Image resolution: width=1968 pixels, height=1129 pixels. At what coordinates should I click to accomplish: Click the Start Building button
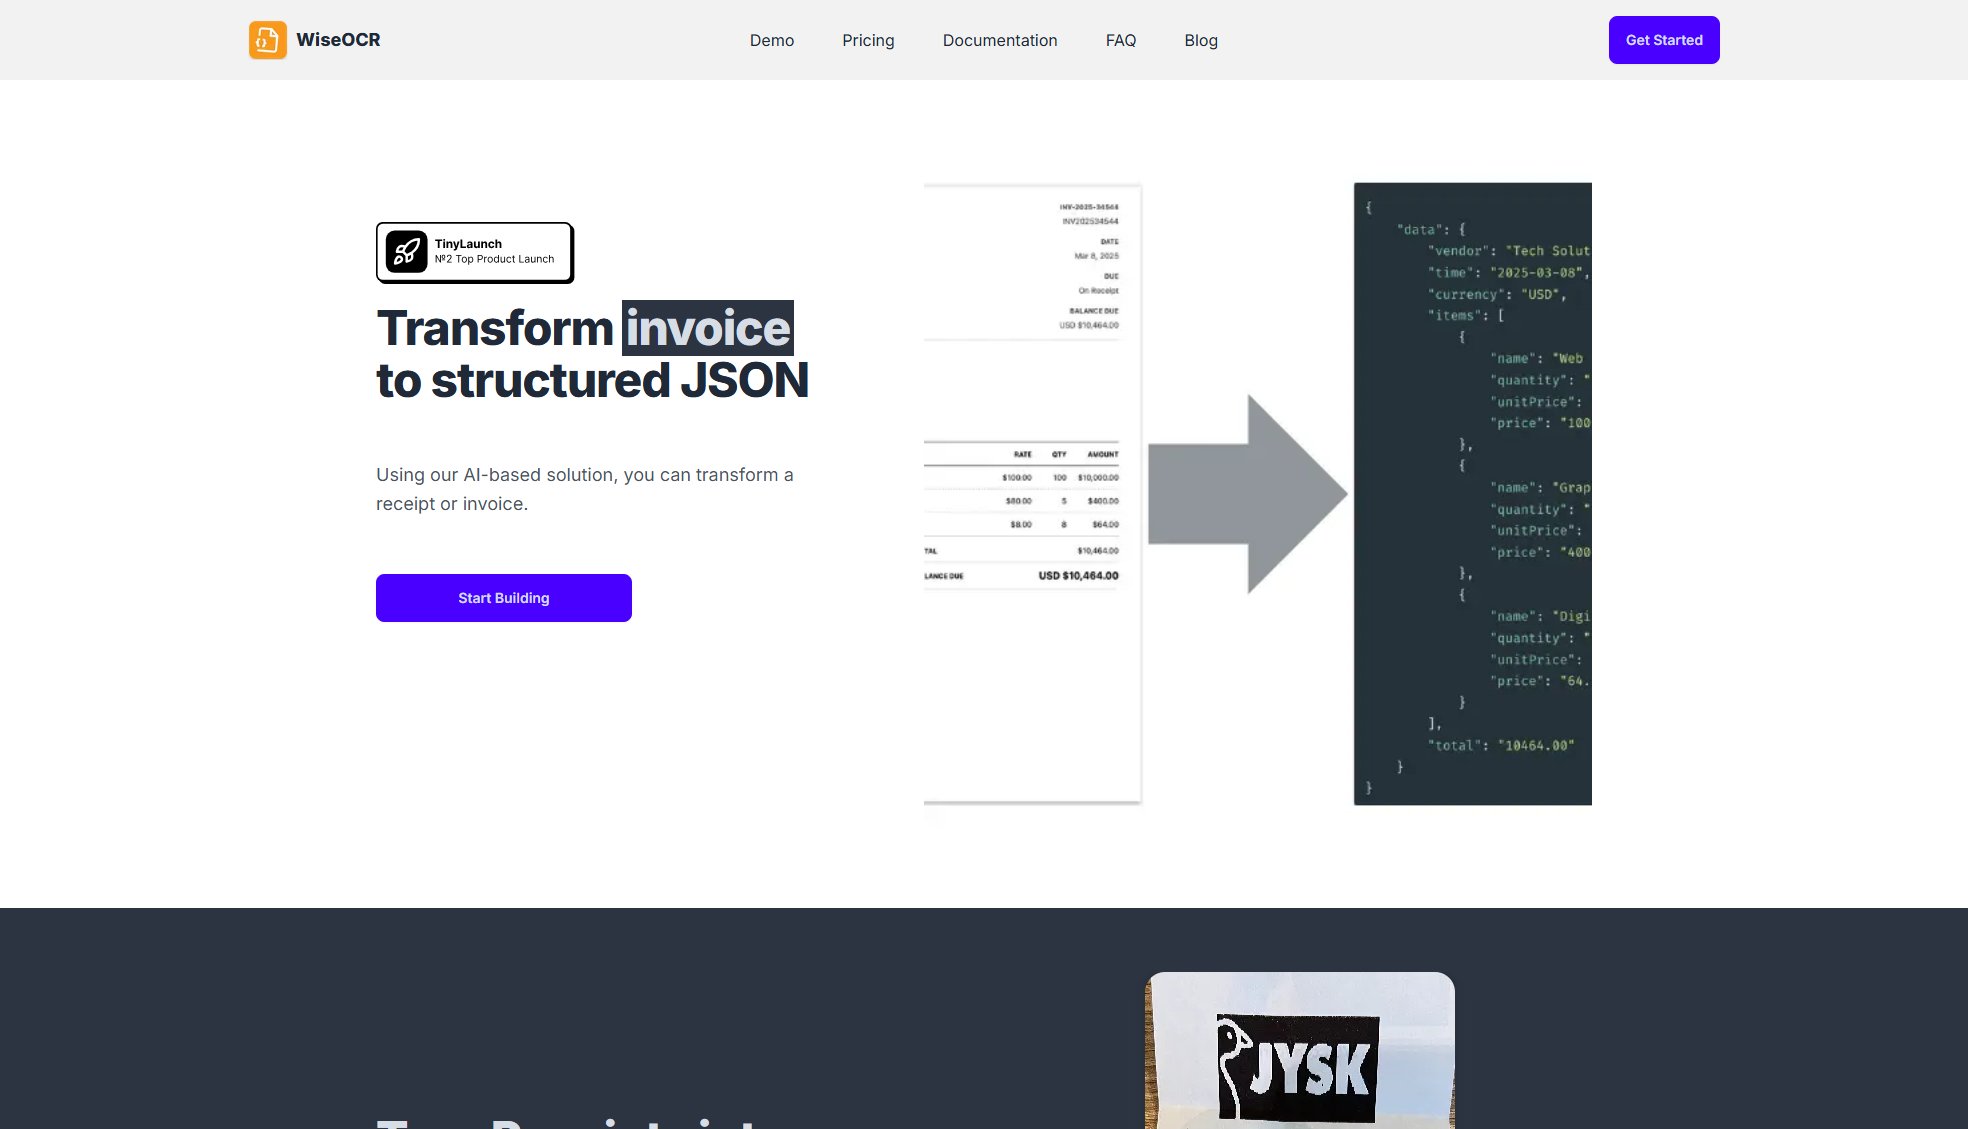tap(503, 598)
